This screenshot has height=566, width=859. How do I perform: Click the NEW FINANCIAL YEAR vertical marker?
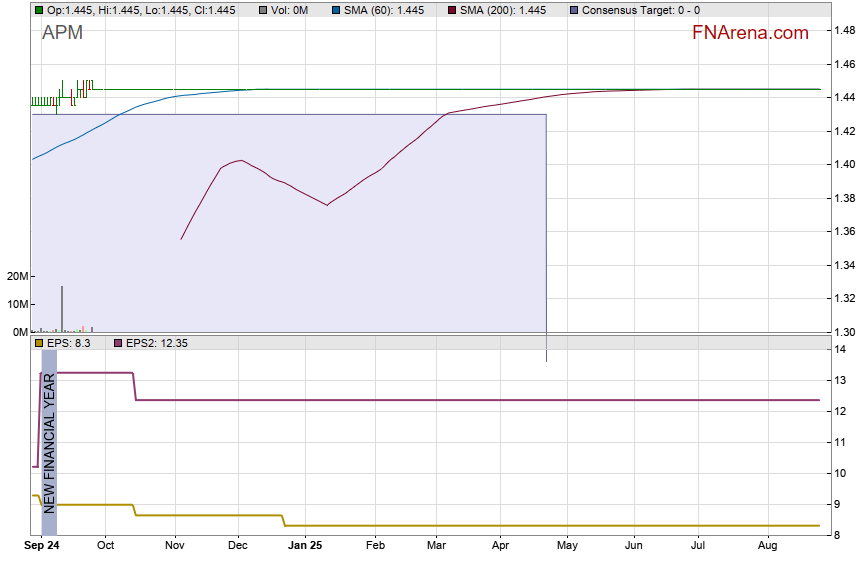49,442
